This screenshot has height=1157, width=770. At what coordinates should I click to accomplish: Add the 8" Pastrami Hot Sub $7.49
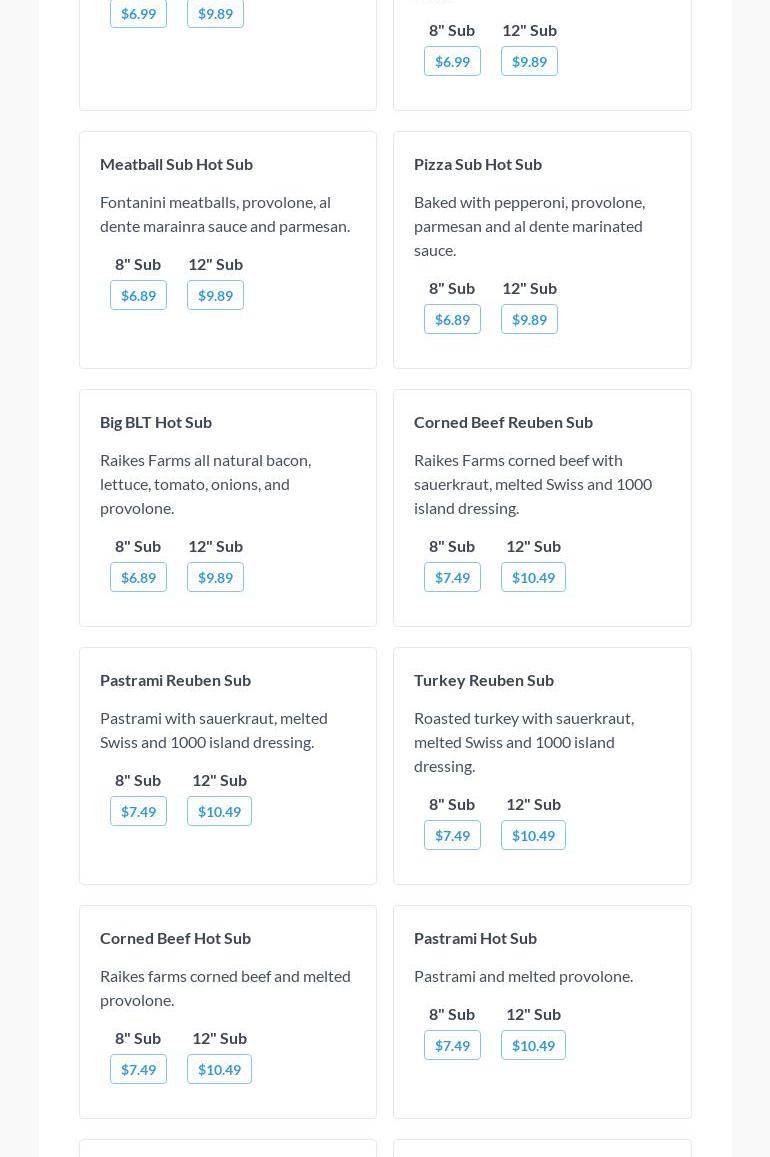click(452, 1045)
